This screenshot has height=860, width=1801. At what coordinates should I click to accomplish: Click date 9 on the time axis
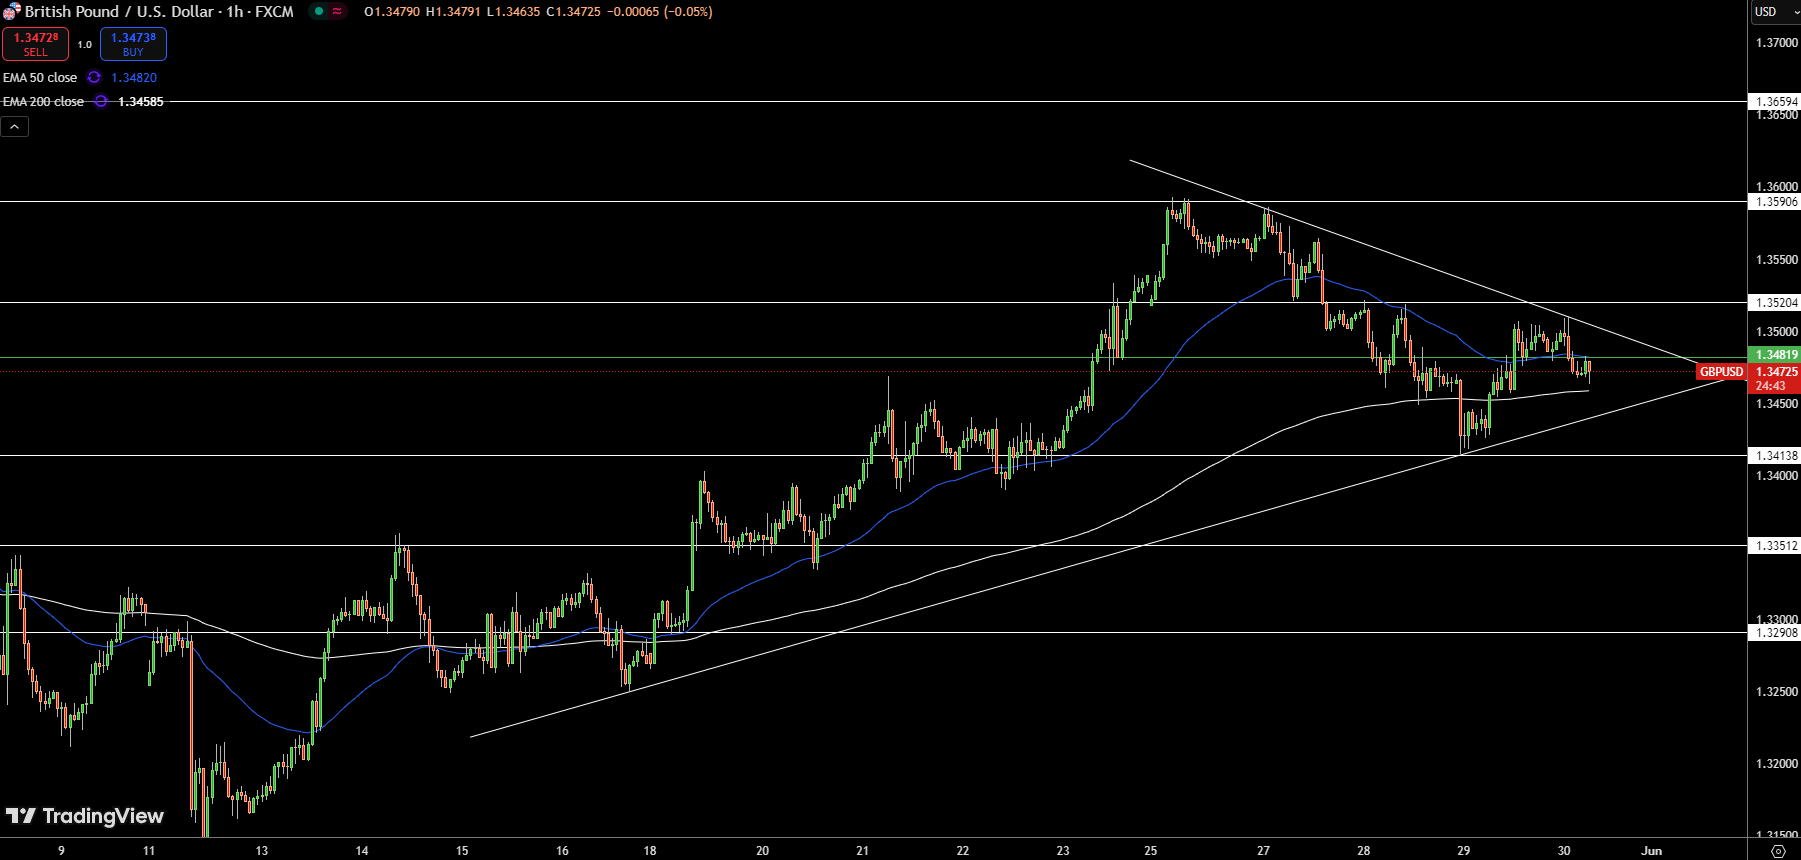[61, 851]
